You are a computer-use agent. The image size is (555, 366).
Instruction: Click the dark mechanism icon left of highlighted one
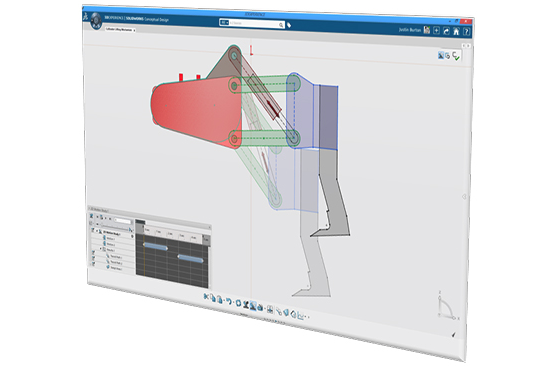(x=246, y=305)
